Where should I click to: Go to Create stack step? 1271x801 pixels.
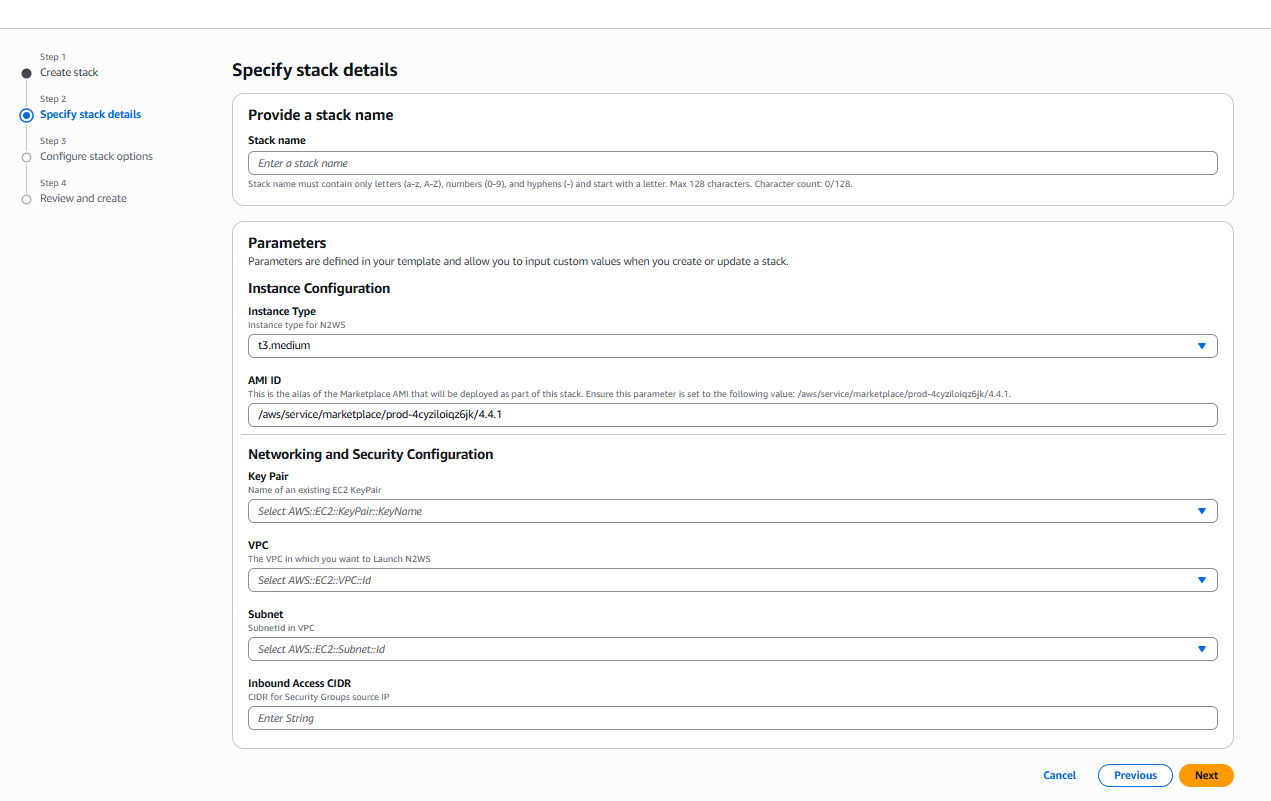69,73
